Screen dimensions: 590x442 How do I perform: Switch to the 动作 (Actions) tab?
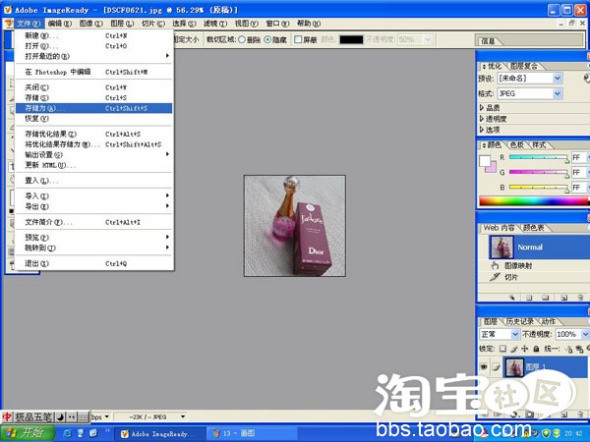(x=549, y=322)
